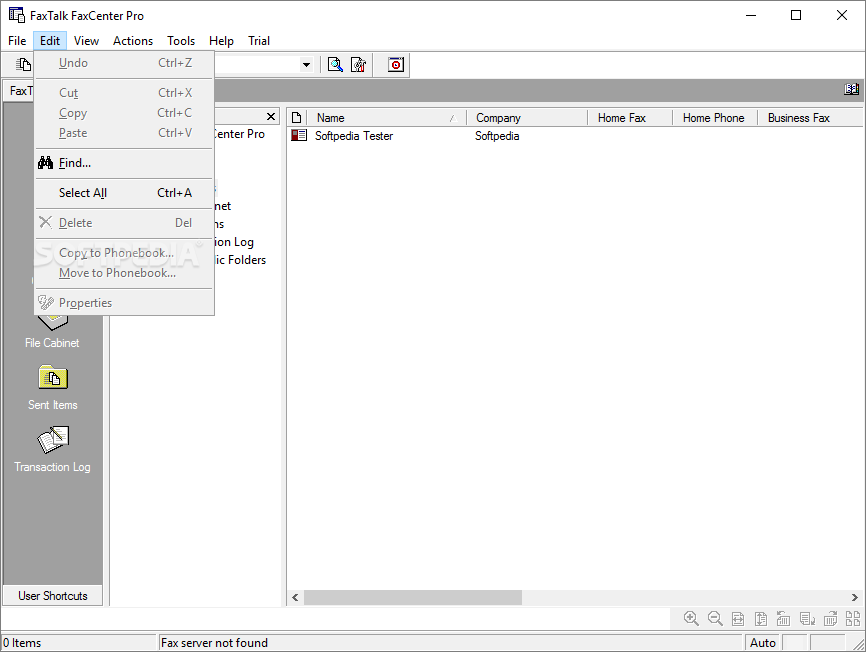Screen dimensions: 866x652
Task: Sort by the Home Fax column
Action: point(630,118)
